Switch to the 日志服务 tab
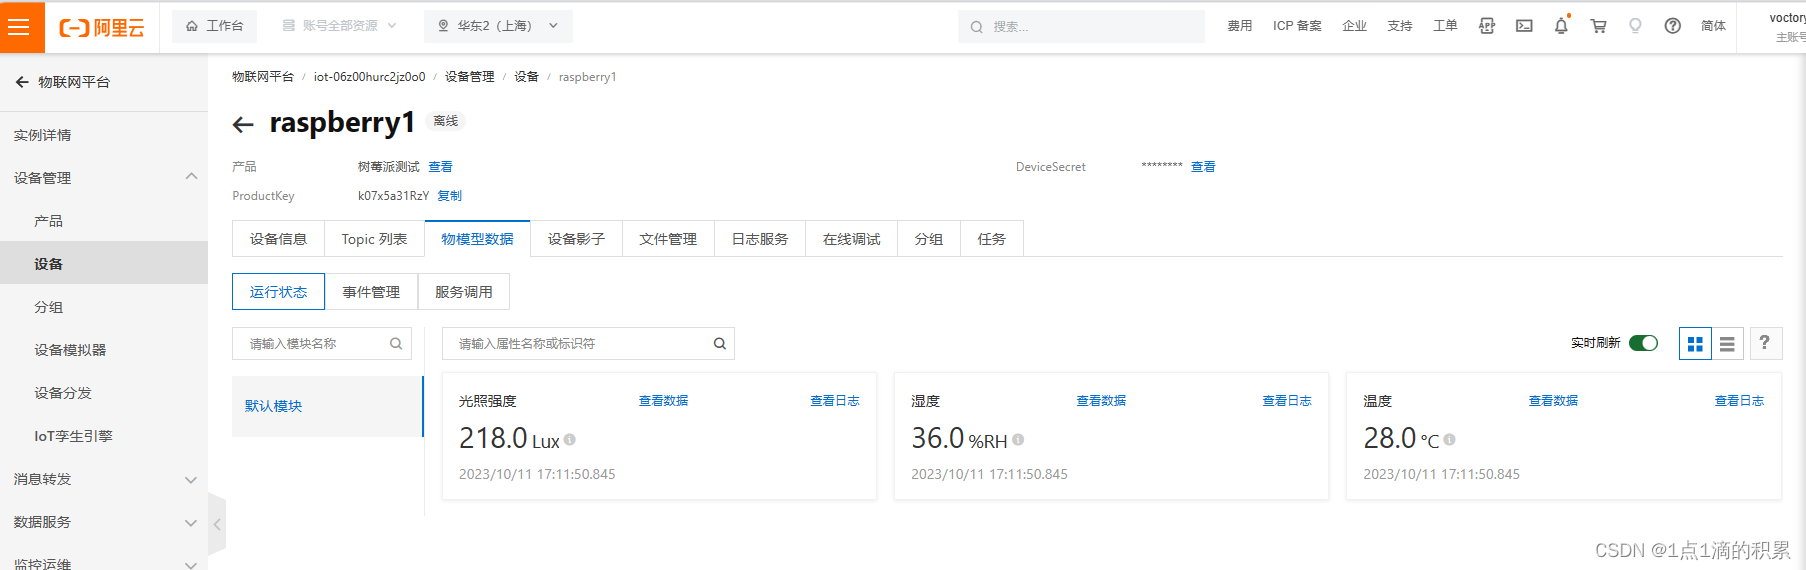The image size is (1806, 570). coord(760,239)
